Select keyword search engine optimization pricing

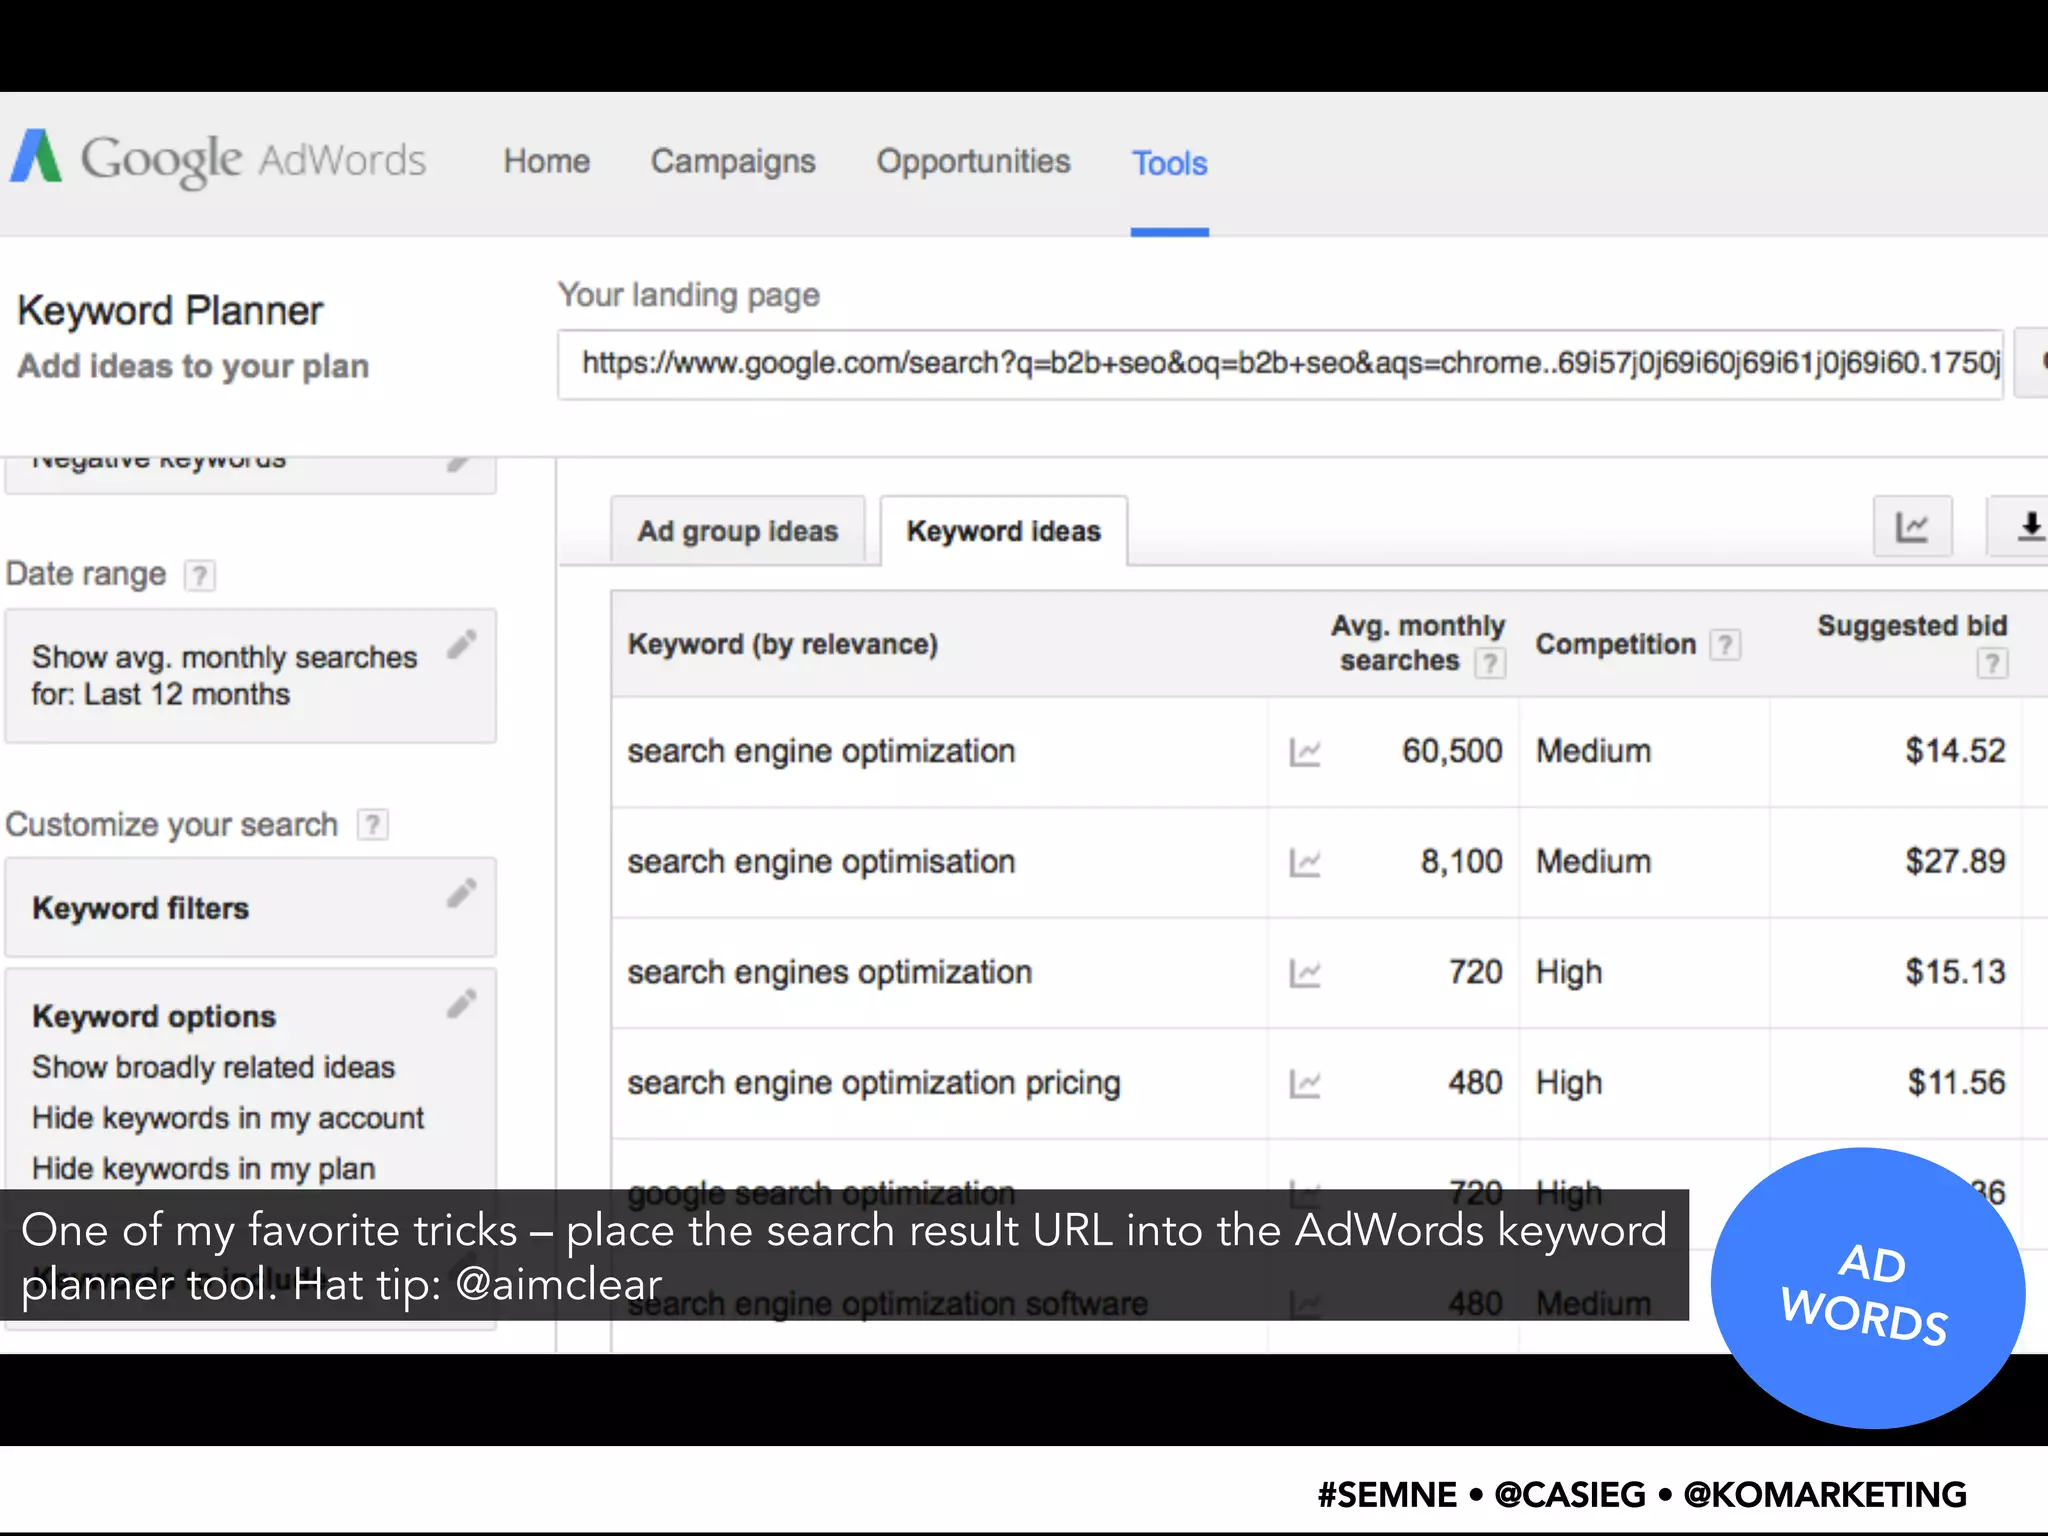[x=874, y=1083]
